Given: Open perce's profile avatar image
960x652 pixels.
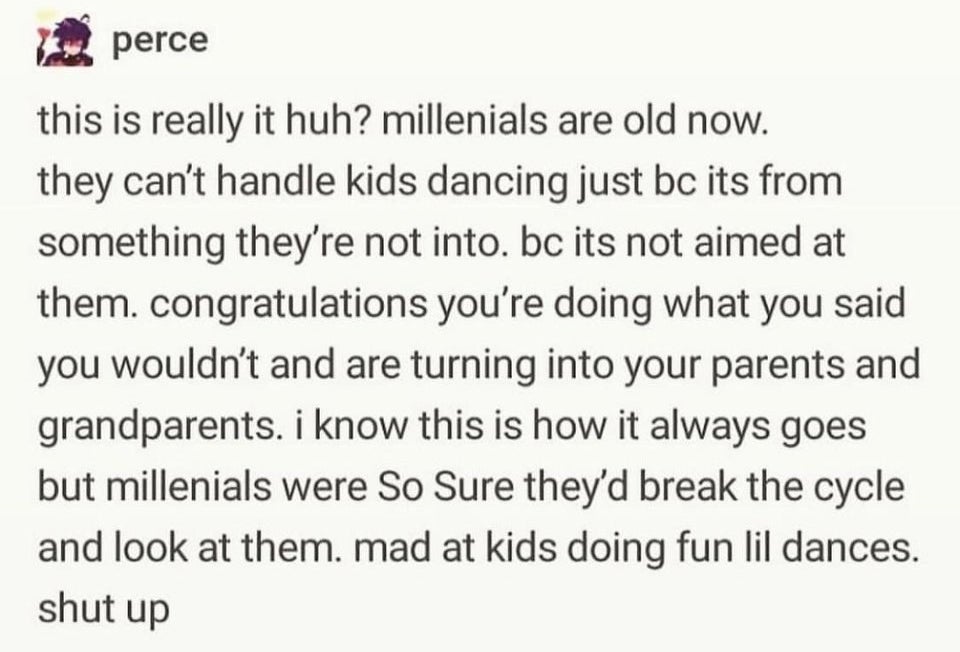Looking at the screenshot, I should pyautogui.click(x=66, y=40).
